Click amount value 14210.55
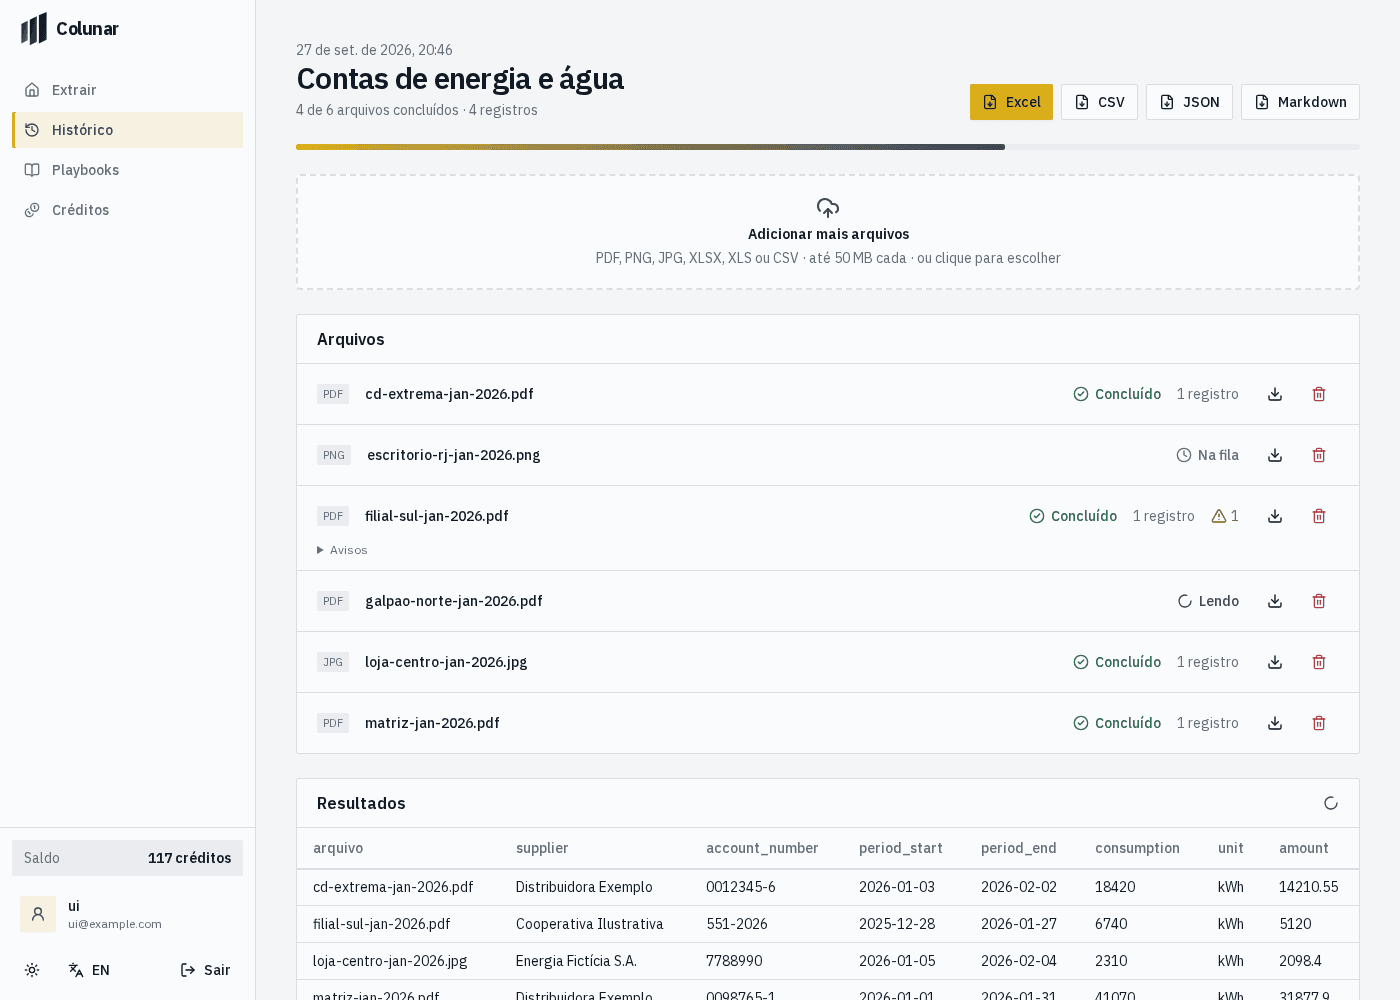Screen dimensions: 1400x1000 pos(1309,887)
